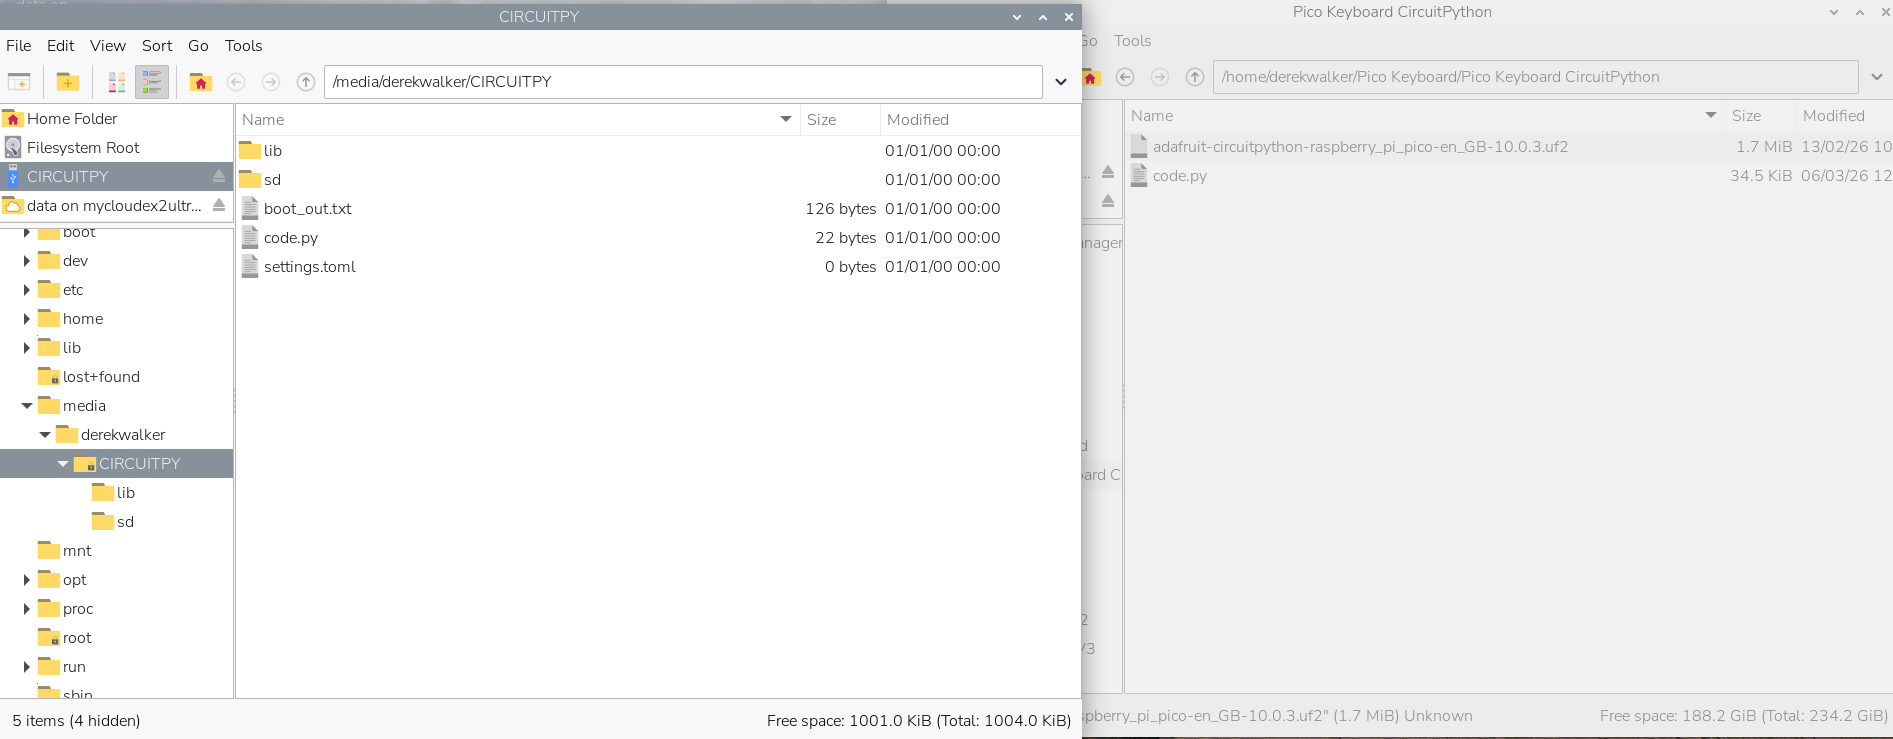This screenshot has height=739, width=1893.
Task: Expand the opt folder in tree
Action: 27,580
